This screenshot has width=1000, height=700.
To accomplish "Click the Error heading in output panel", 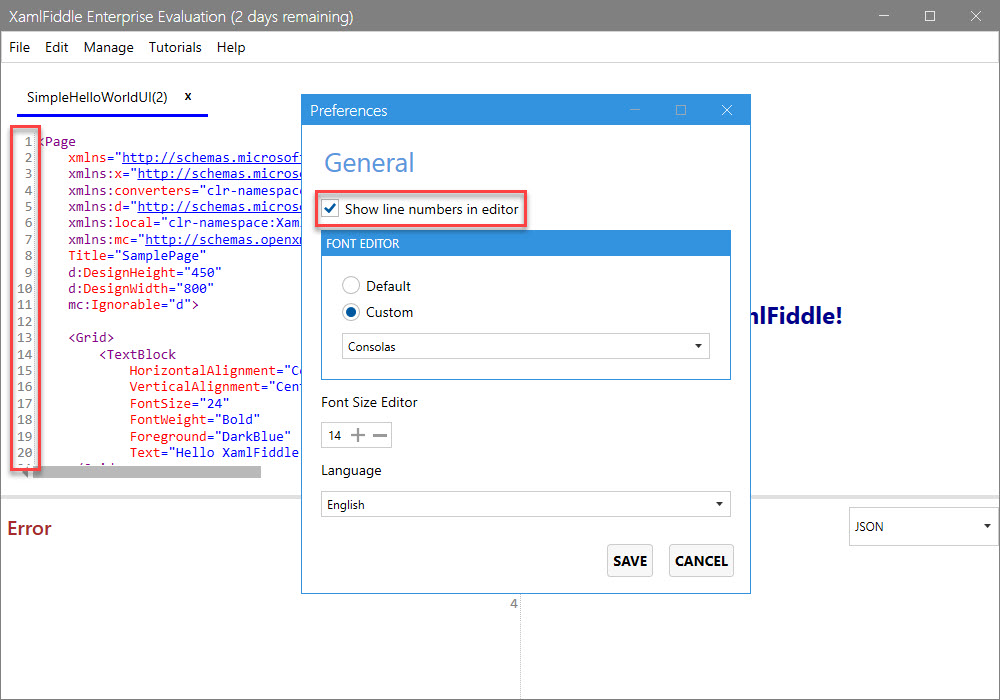I will (29, 528).
